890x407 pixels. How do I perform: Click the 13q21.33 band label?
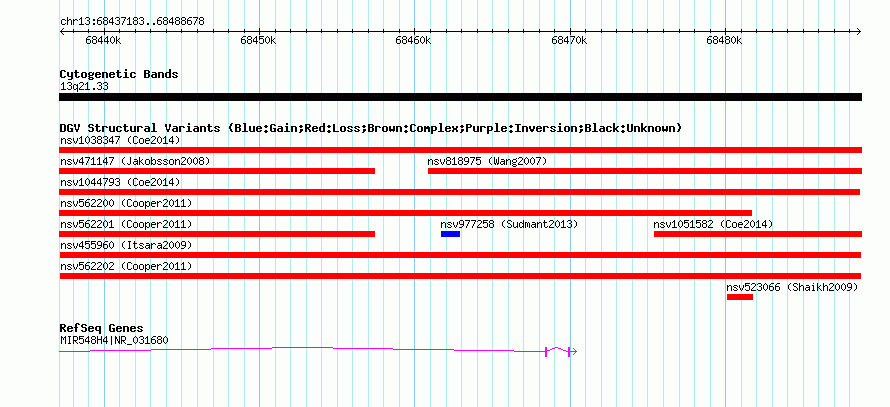tap(84, 86)
